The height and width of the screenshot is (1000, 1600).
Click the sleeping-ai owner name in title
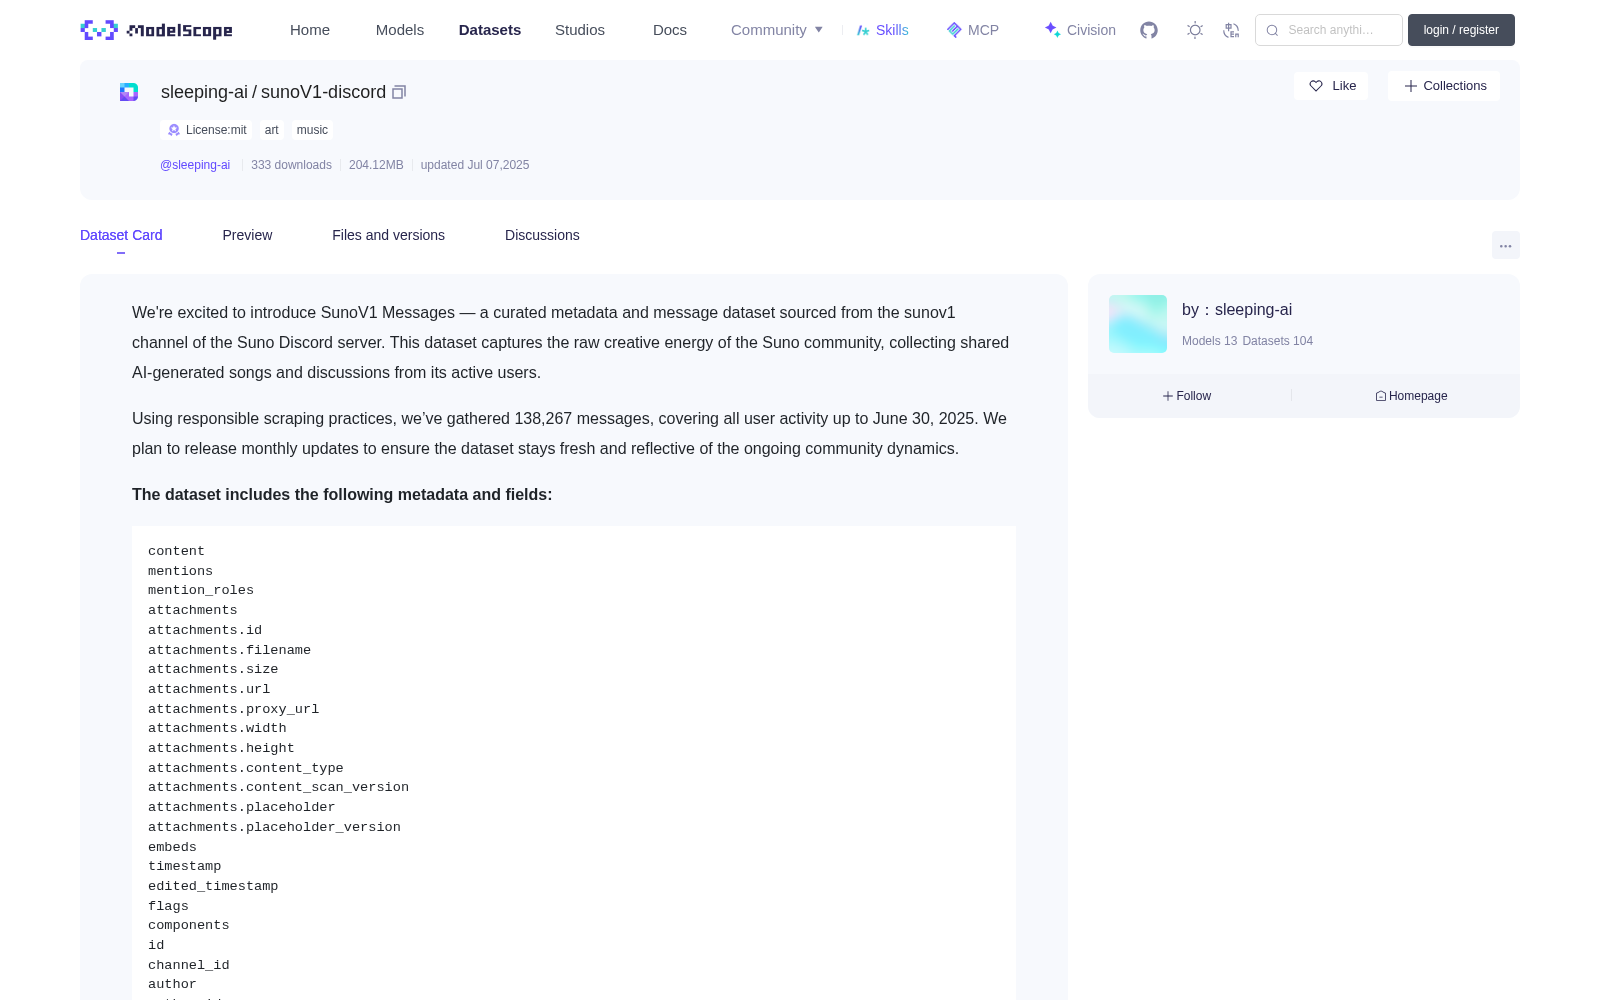coord(204,92)
